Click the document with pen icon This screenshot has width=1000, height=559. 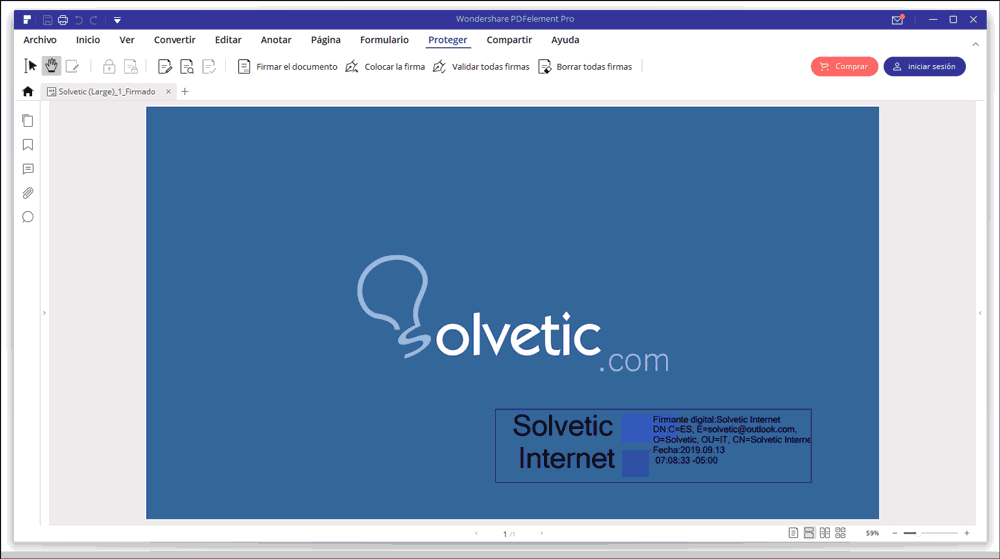[x=165, y=66]
